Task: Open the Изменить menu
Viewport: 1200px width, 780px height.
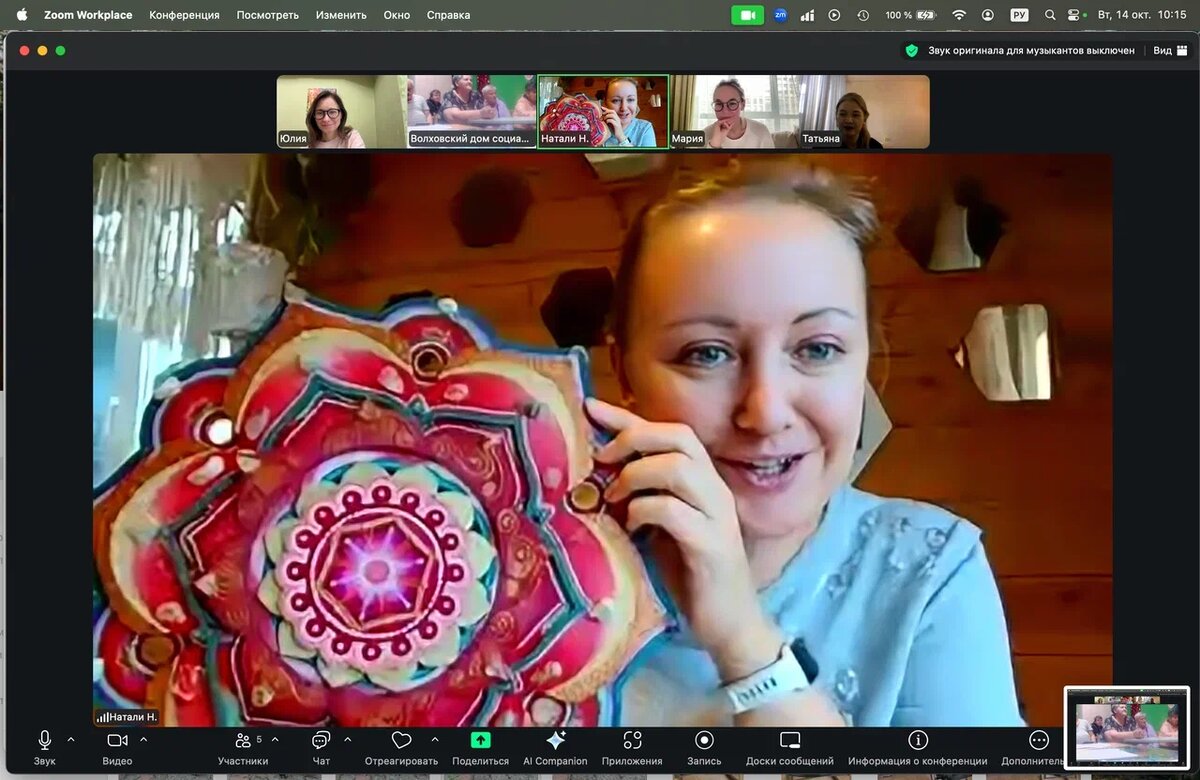Action: click(341, 15)
